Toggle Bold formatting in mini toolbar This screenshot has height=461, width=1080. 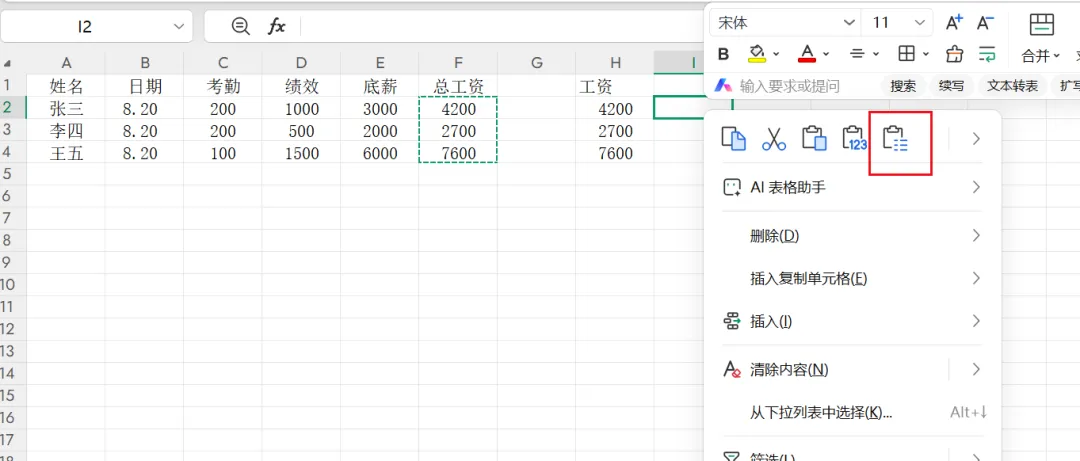[x=723, y=54]
